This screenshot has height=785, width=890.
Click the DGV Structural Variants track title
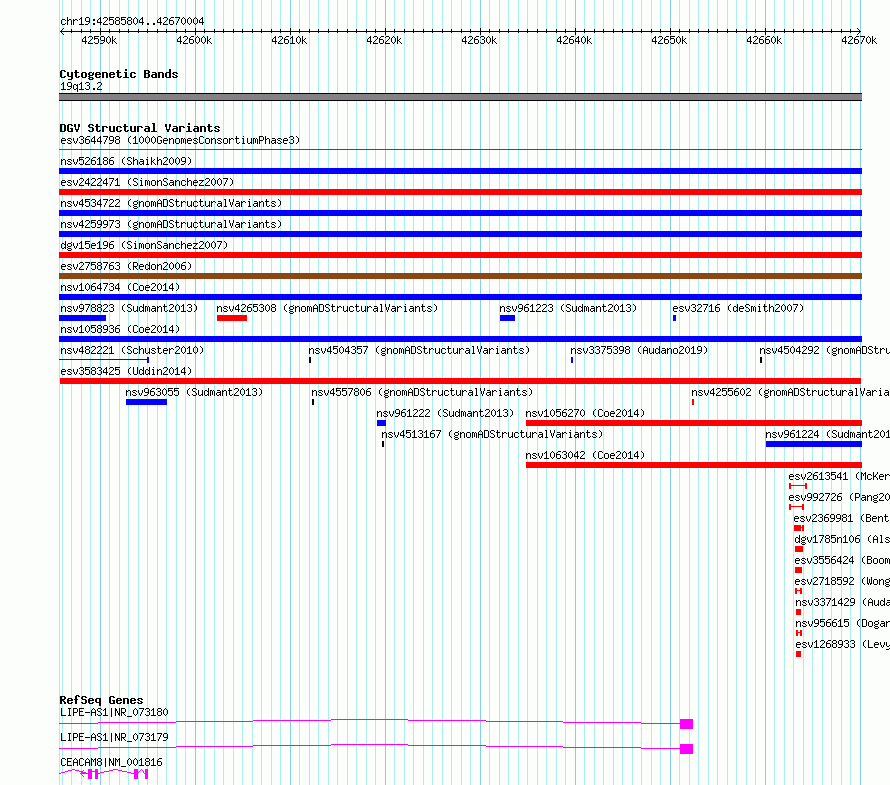(x=140, y=128)
